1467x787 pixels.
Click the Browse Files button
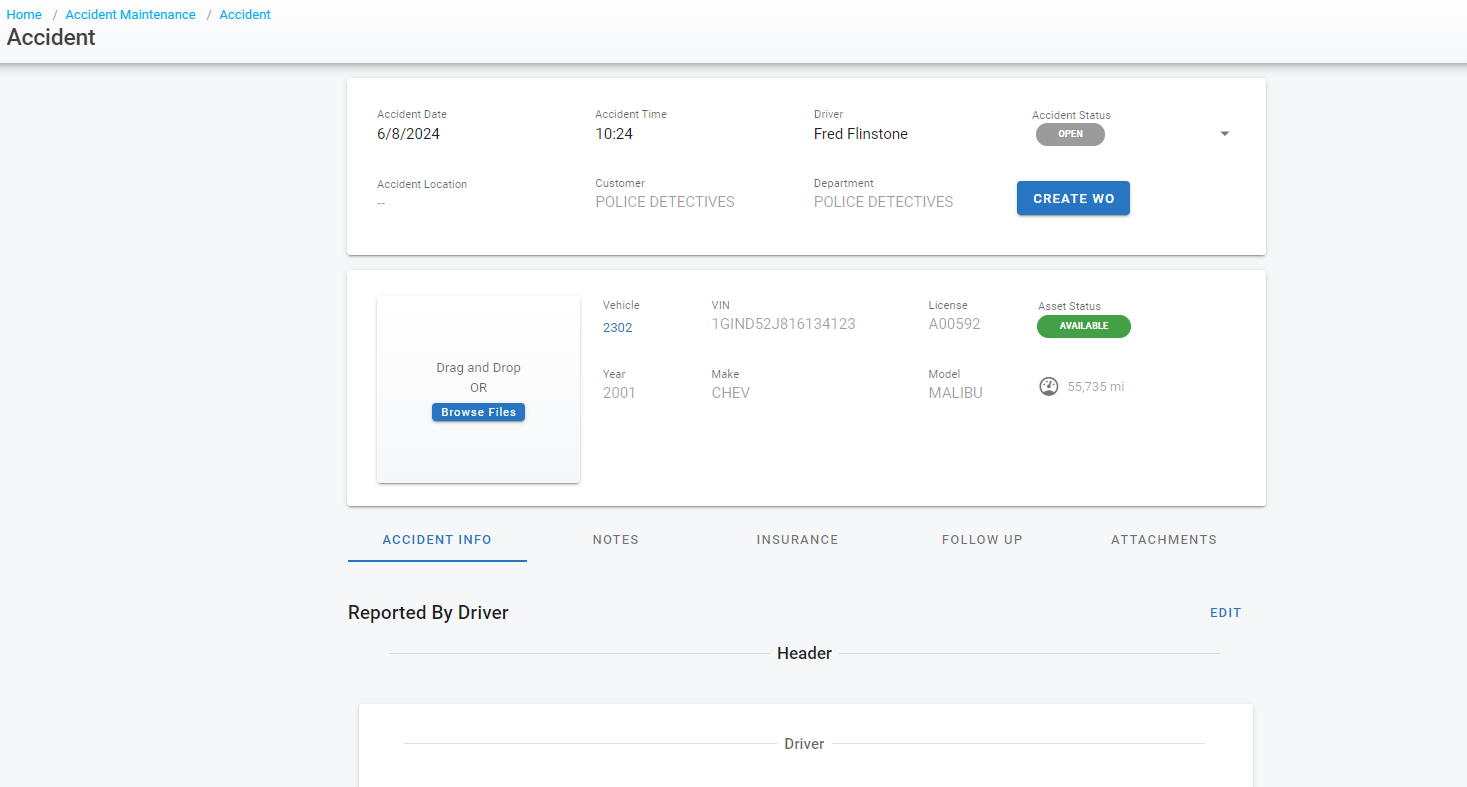[478, 412]
